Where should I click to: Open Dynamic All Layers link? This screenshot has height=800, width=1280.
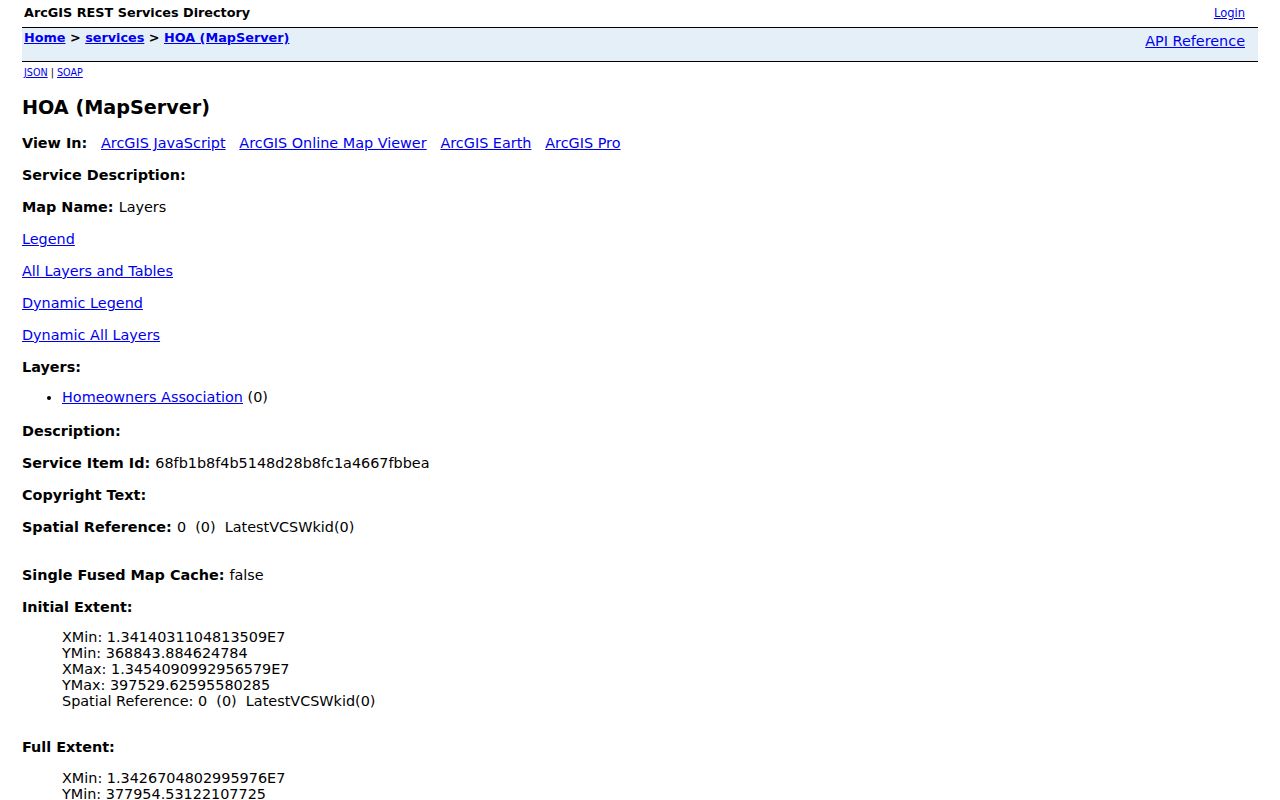click(x=91, y=335)
